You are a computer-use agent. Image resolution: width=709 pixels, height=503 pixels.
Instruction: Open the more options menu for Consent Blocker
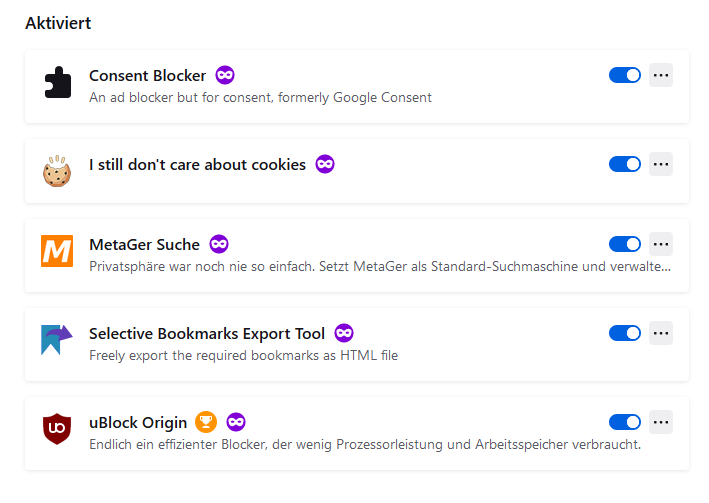[661, 75]
